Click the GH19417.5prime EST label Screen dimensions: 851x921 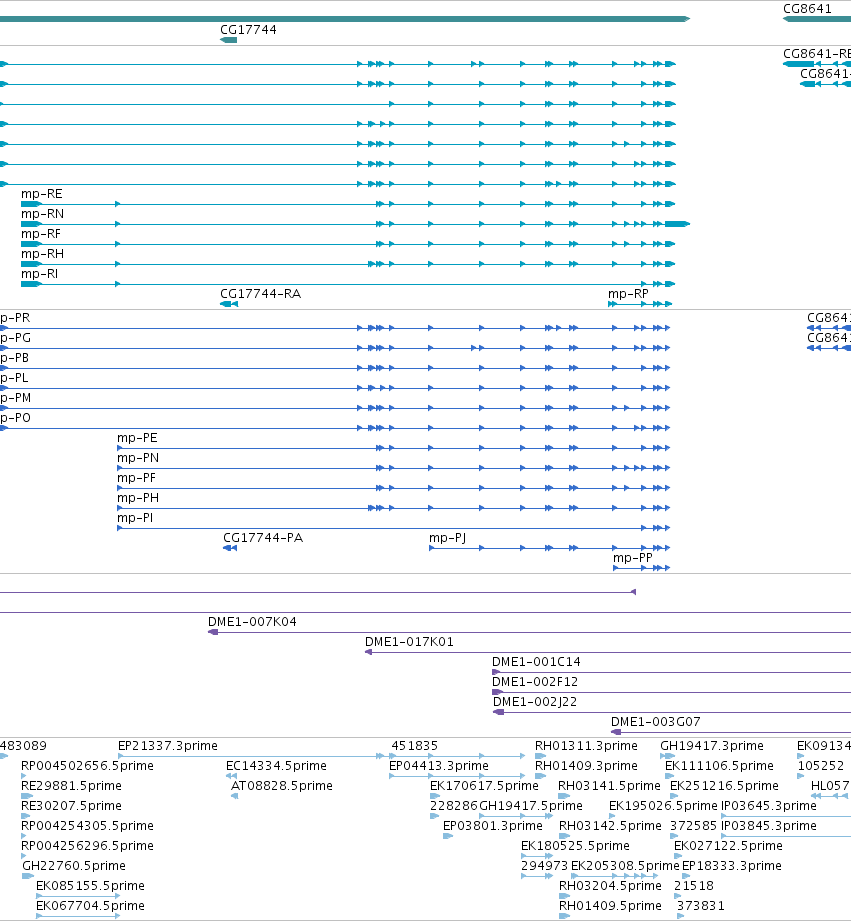(x=531, y=805)
